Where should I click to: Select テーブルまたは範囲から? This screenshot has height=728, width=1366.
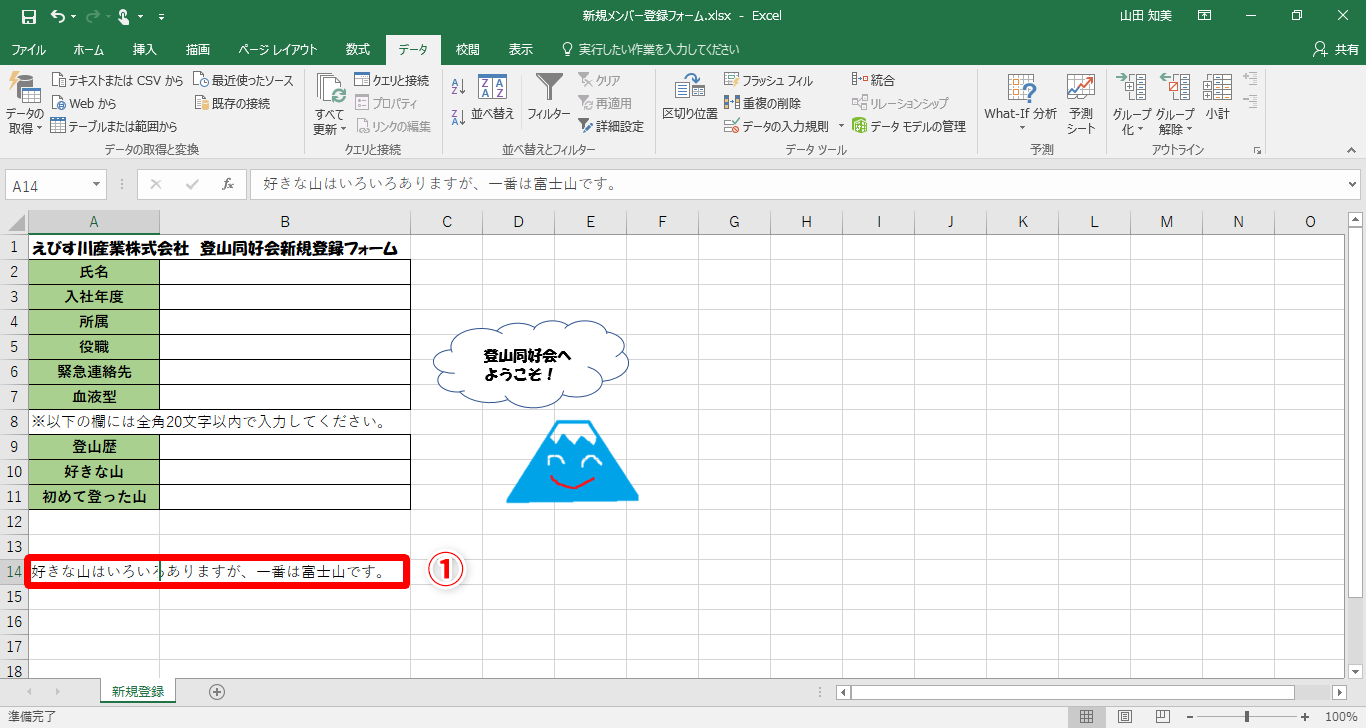[x=114, y=126]
